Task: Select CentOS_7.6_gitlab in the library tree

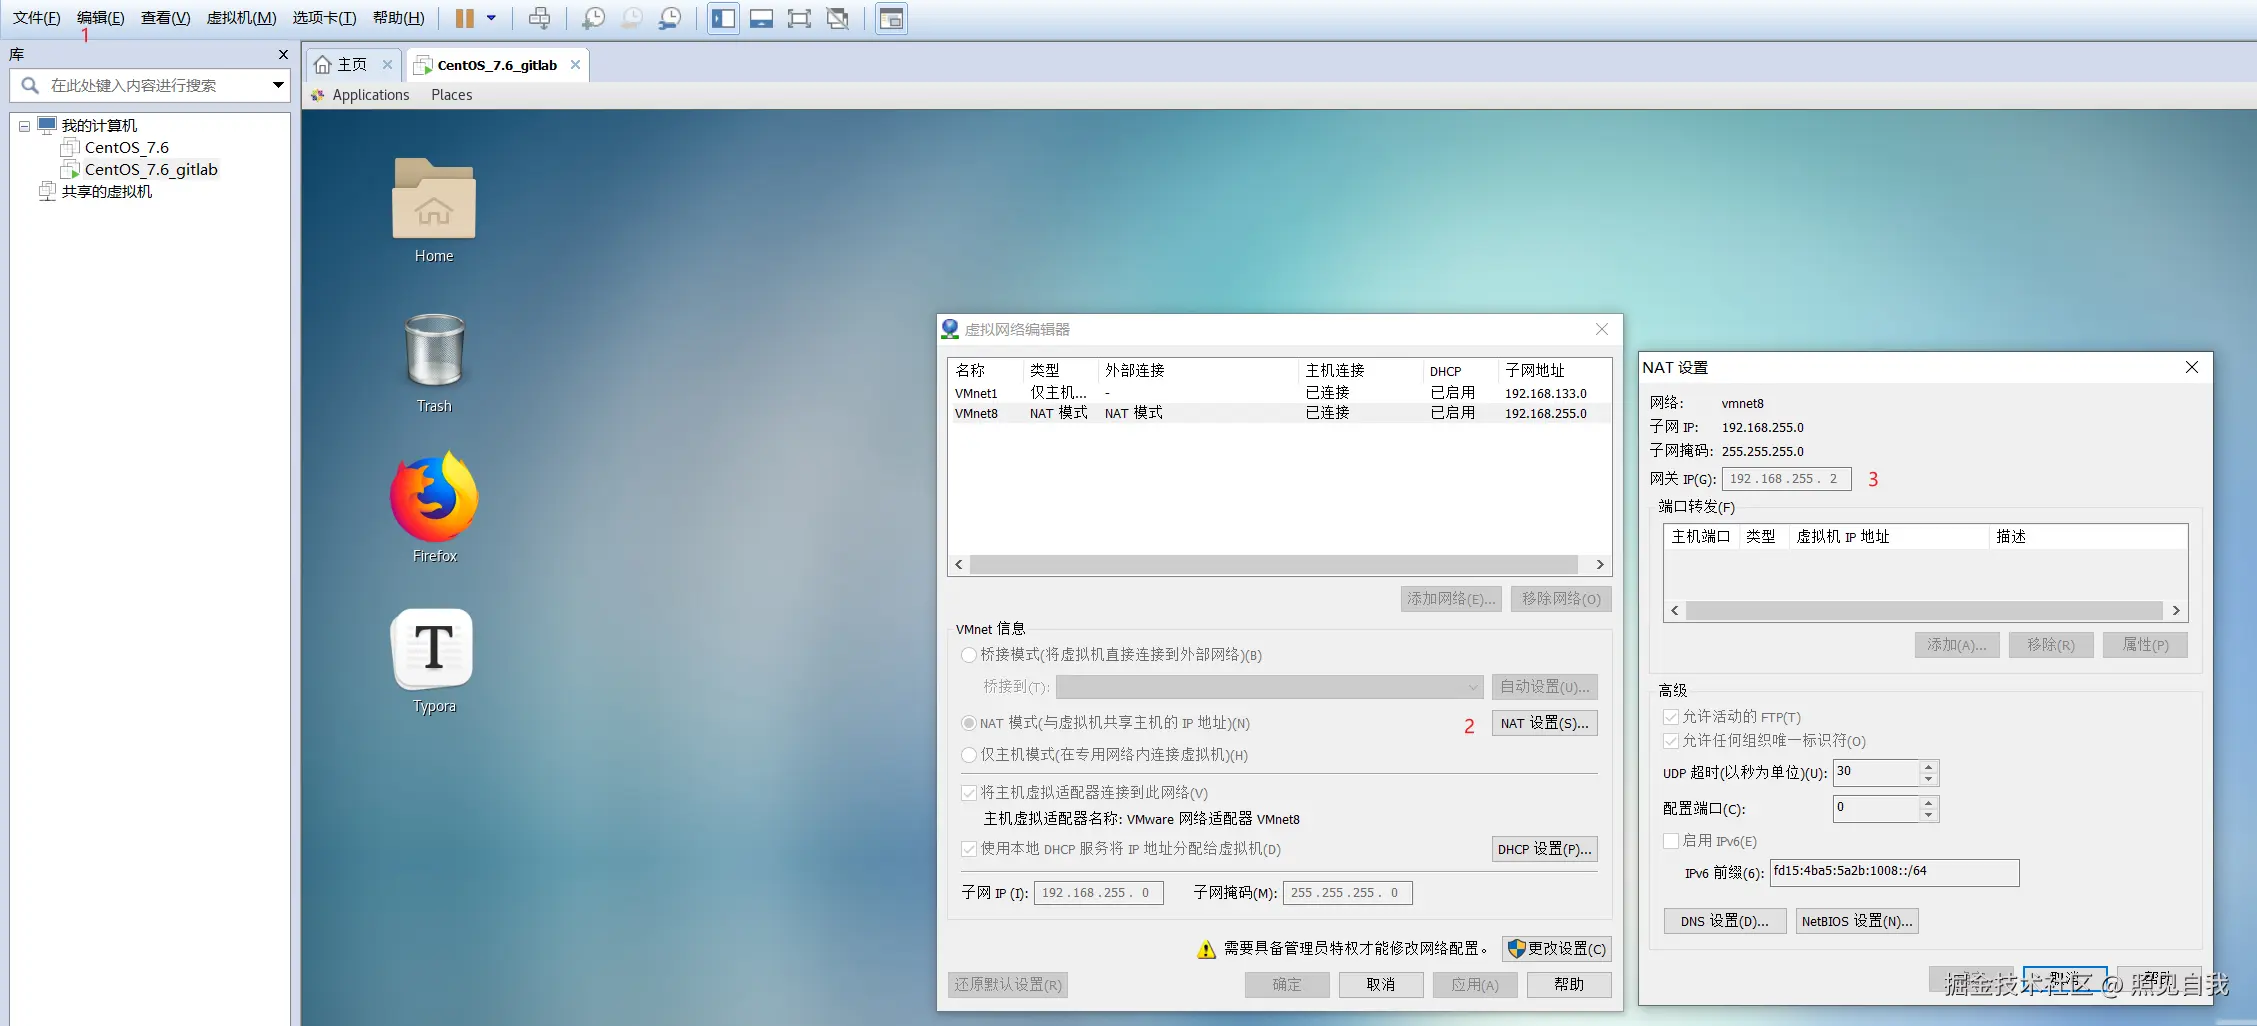Action: pyautogui.click(x=150, y=169)
